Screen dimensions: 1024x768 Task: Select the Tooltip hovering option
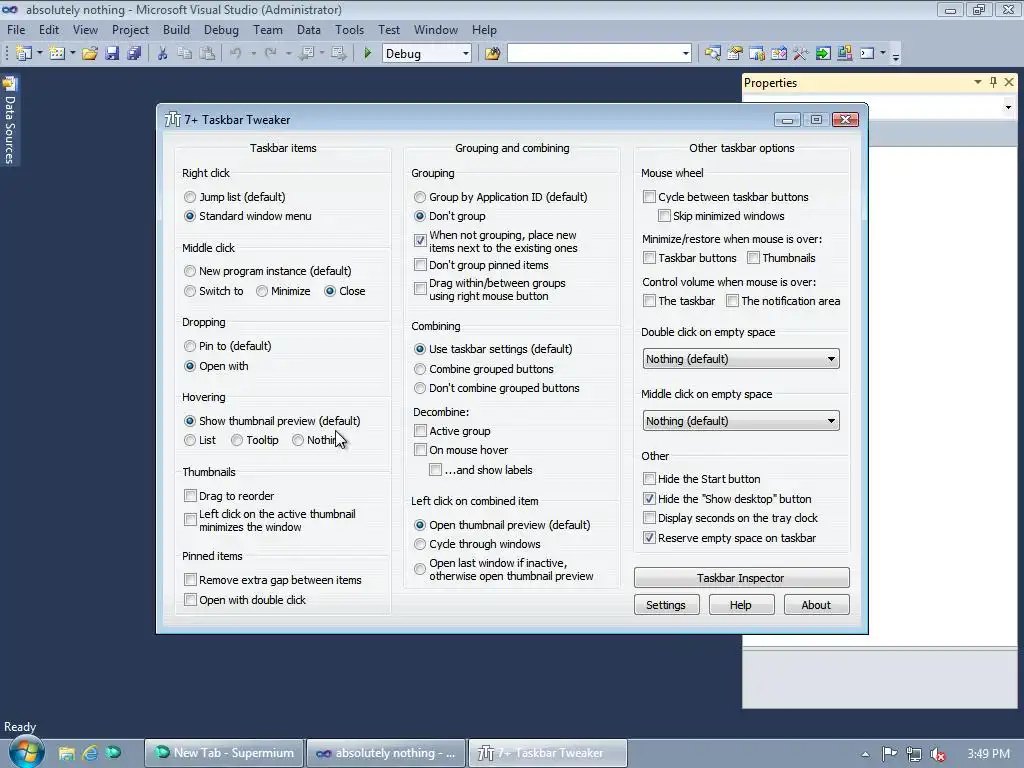click(x=237, y=440)
